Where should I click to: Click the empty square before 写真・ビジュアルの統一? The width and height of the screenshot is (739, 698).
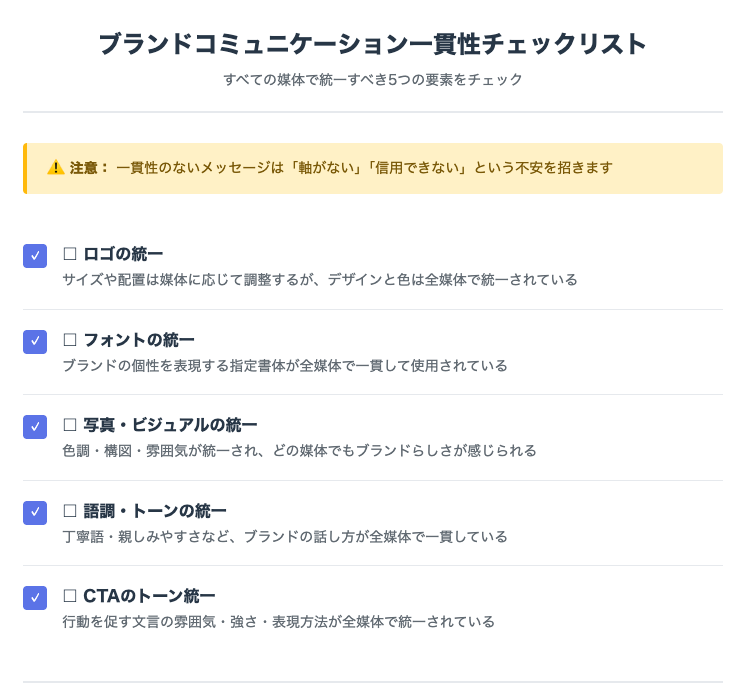coord(70,425)
